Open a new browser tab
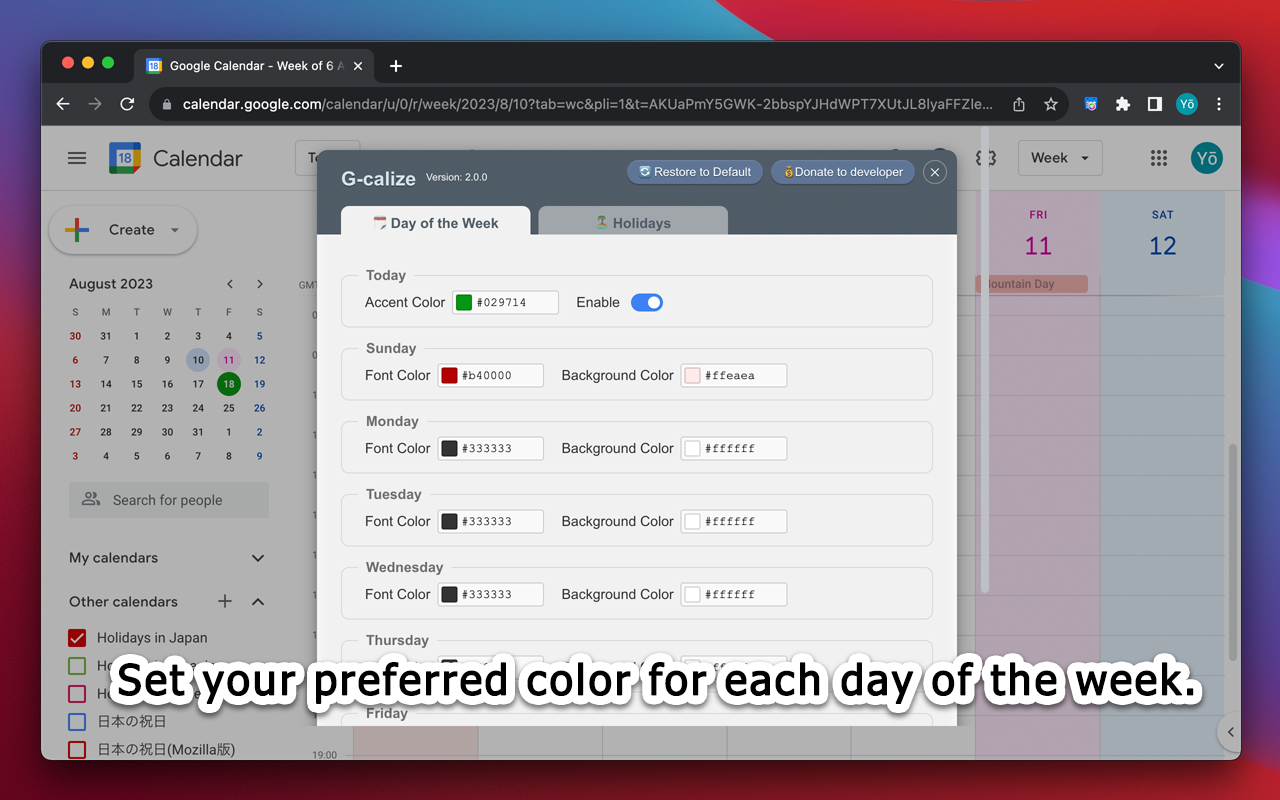Viewport: 1280px width, 800px height. point(396,66)
